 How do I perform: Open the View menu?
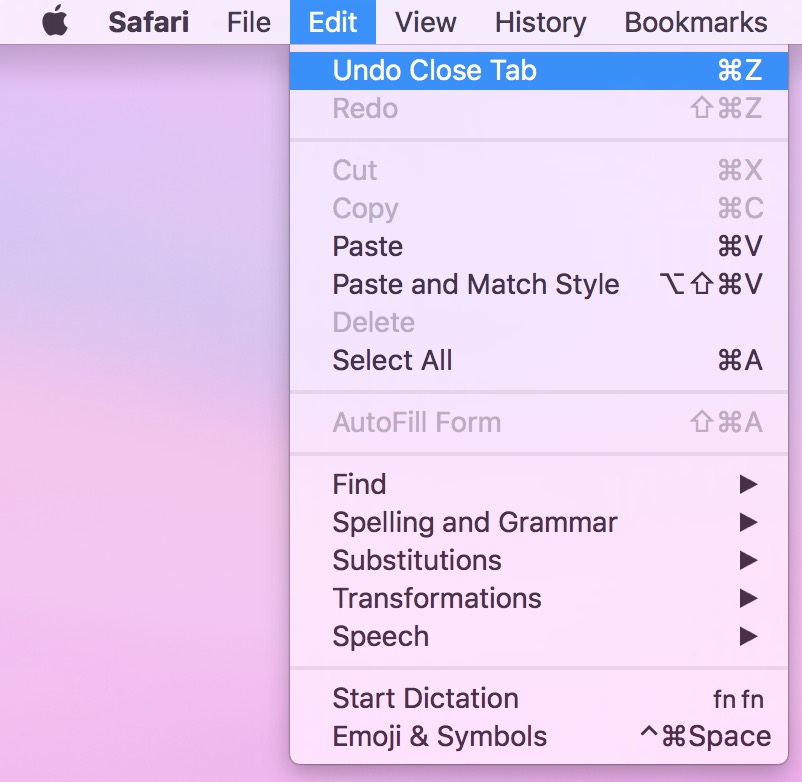click(426, 23)
